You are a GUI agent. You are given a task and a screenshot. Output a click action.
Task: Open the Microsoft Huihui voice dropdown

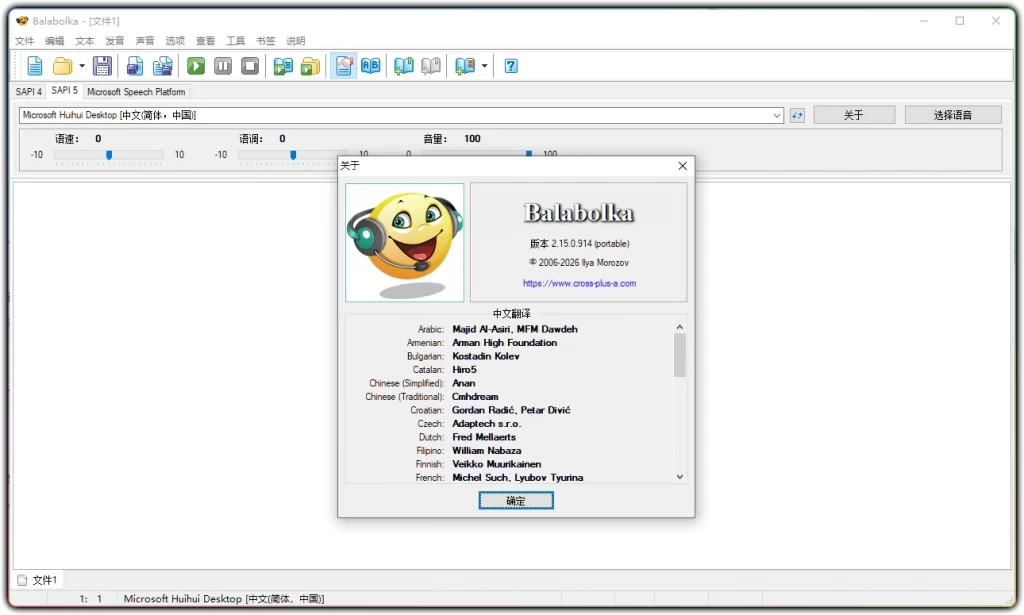coord(779,114)
